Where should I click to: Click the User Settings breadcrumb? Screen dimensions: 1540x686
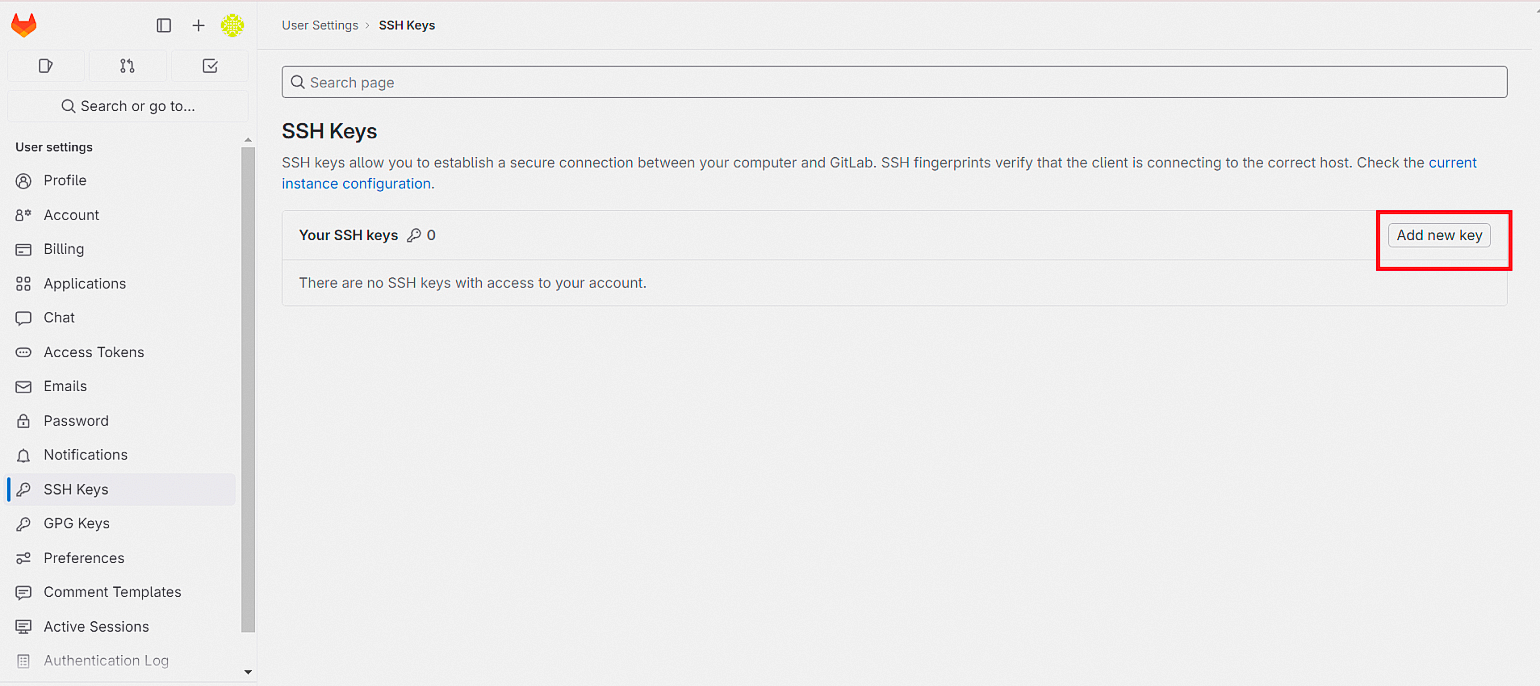(320, 25)
